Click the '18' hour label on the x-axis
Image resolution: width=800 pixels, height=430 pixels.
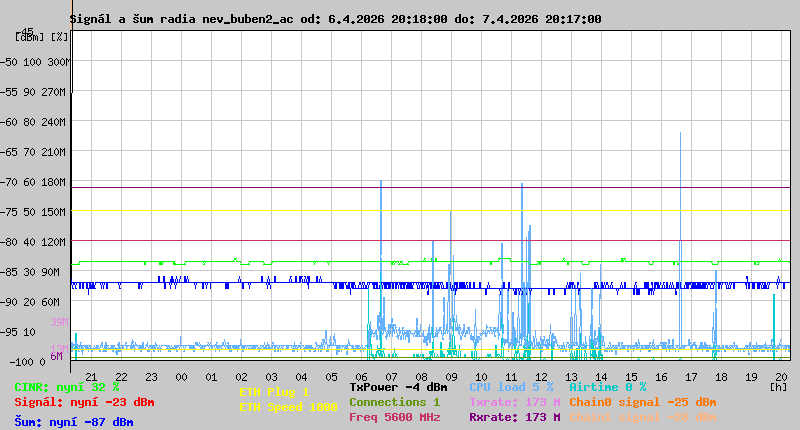tap(721, 377)
